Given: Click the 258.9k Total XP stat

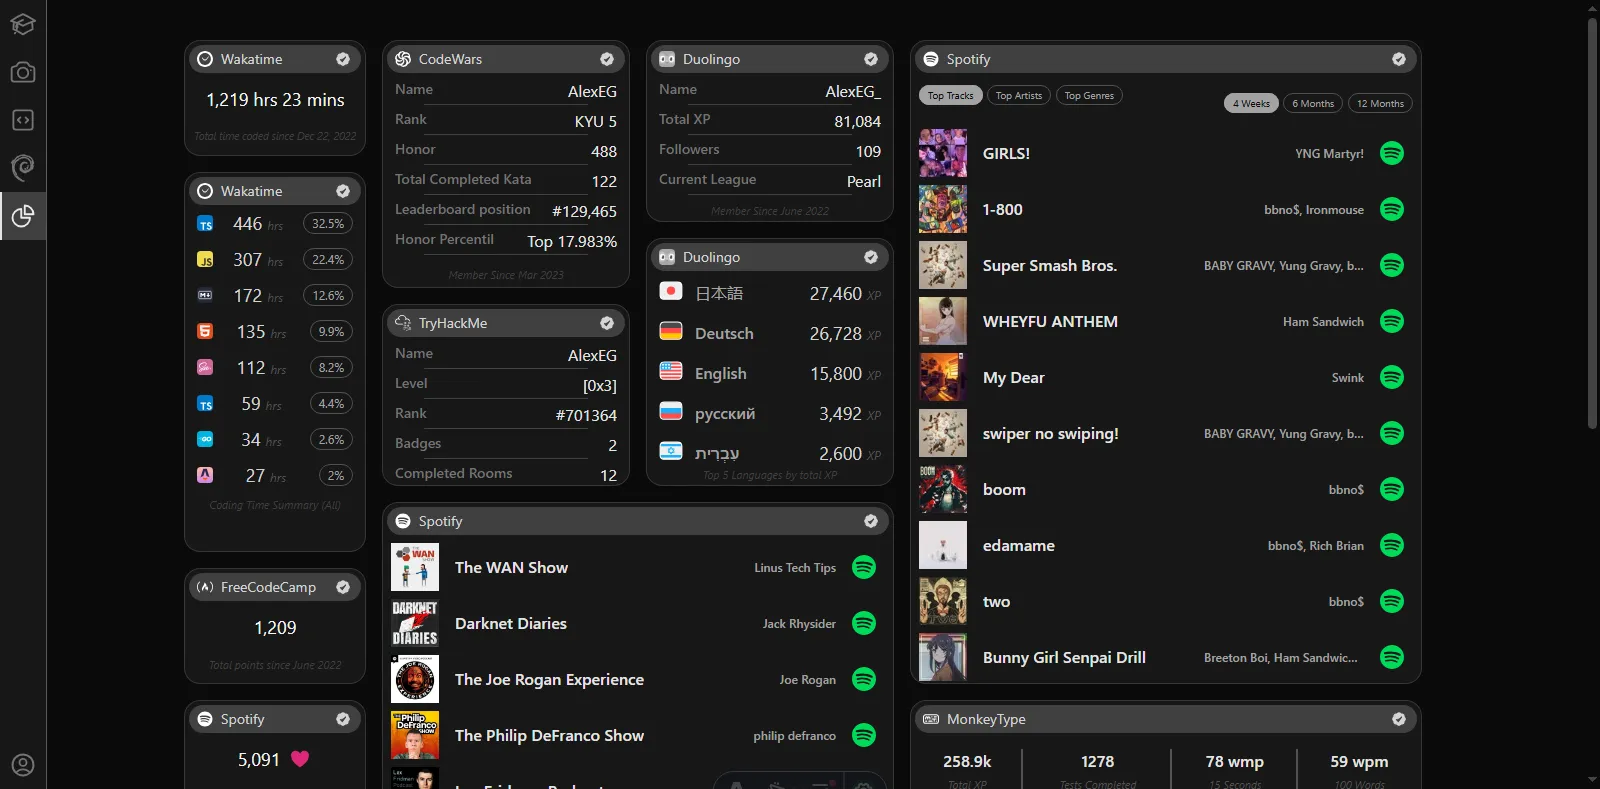Looking at the screenshot, I should [x=967, y=761].
